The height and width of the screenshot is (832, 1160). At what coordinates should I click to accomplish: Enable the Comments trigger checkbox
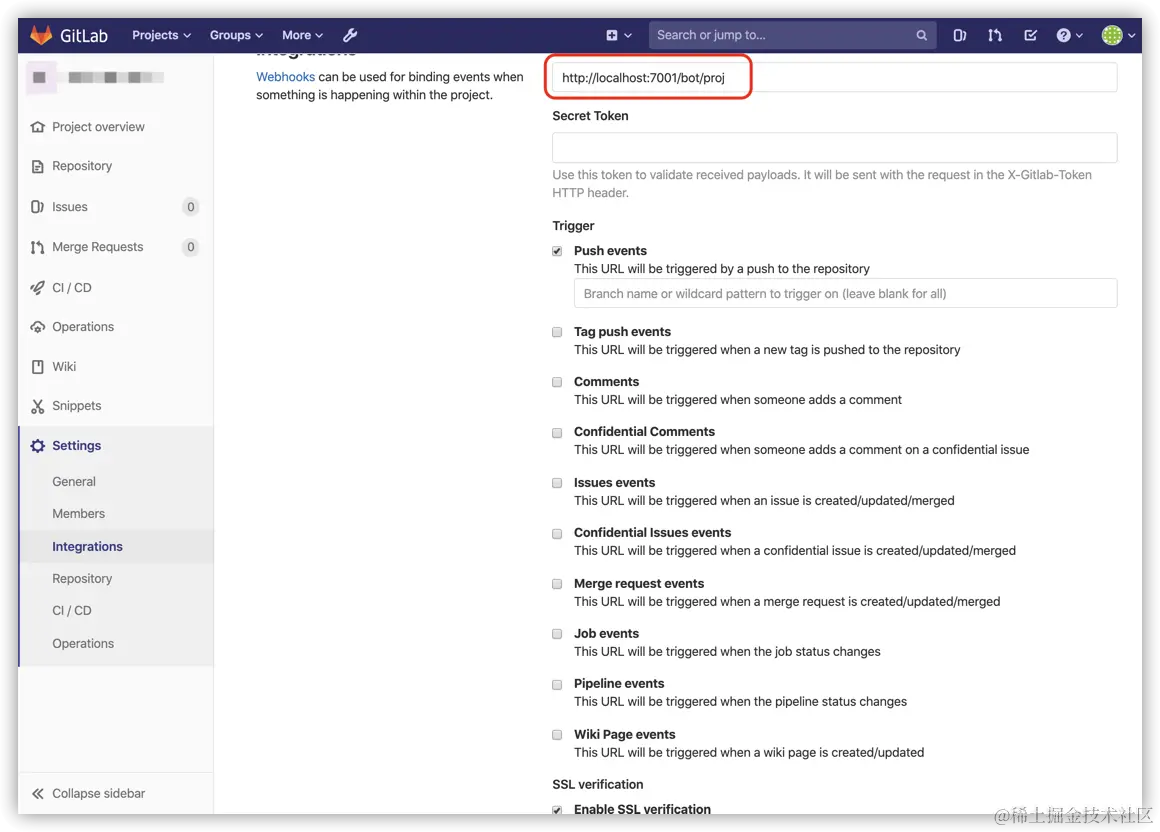click(x=557, y=382)
